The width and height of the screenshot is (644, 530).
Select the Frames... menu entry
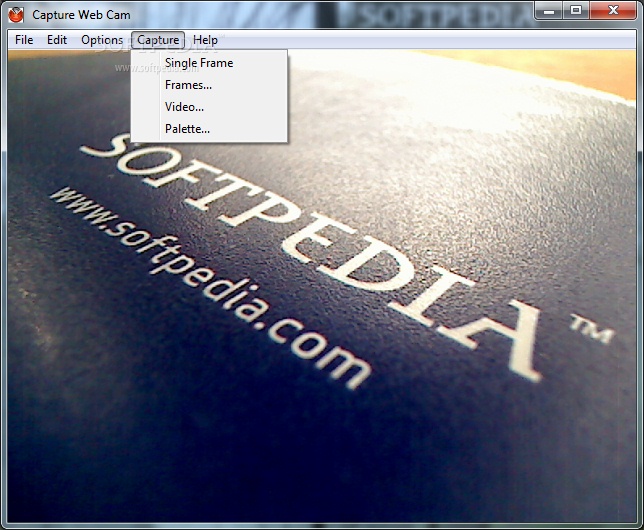[209, 85]
